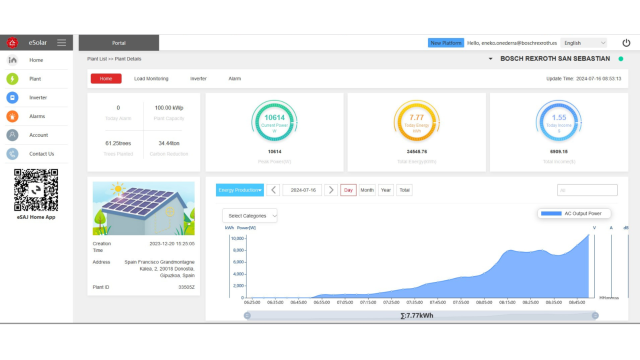Switch to the Load Monitoring tab
This screenshot has height=360, width=640.
pos(151,79)
